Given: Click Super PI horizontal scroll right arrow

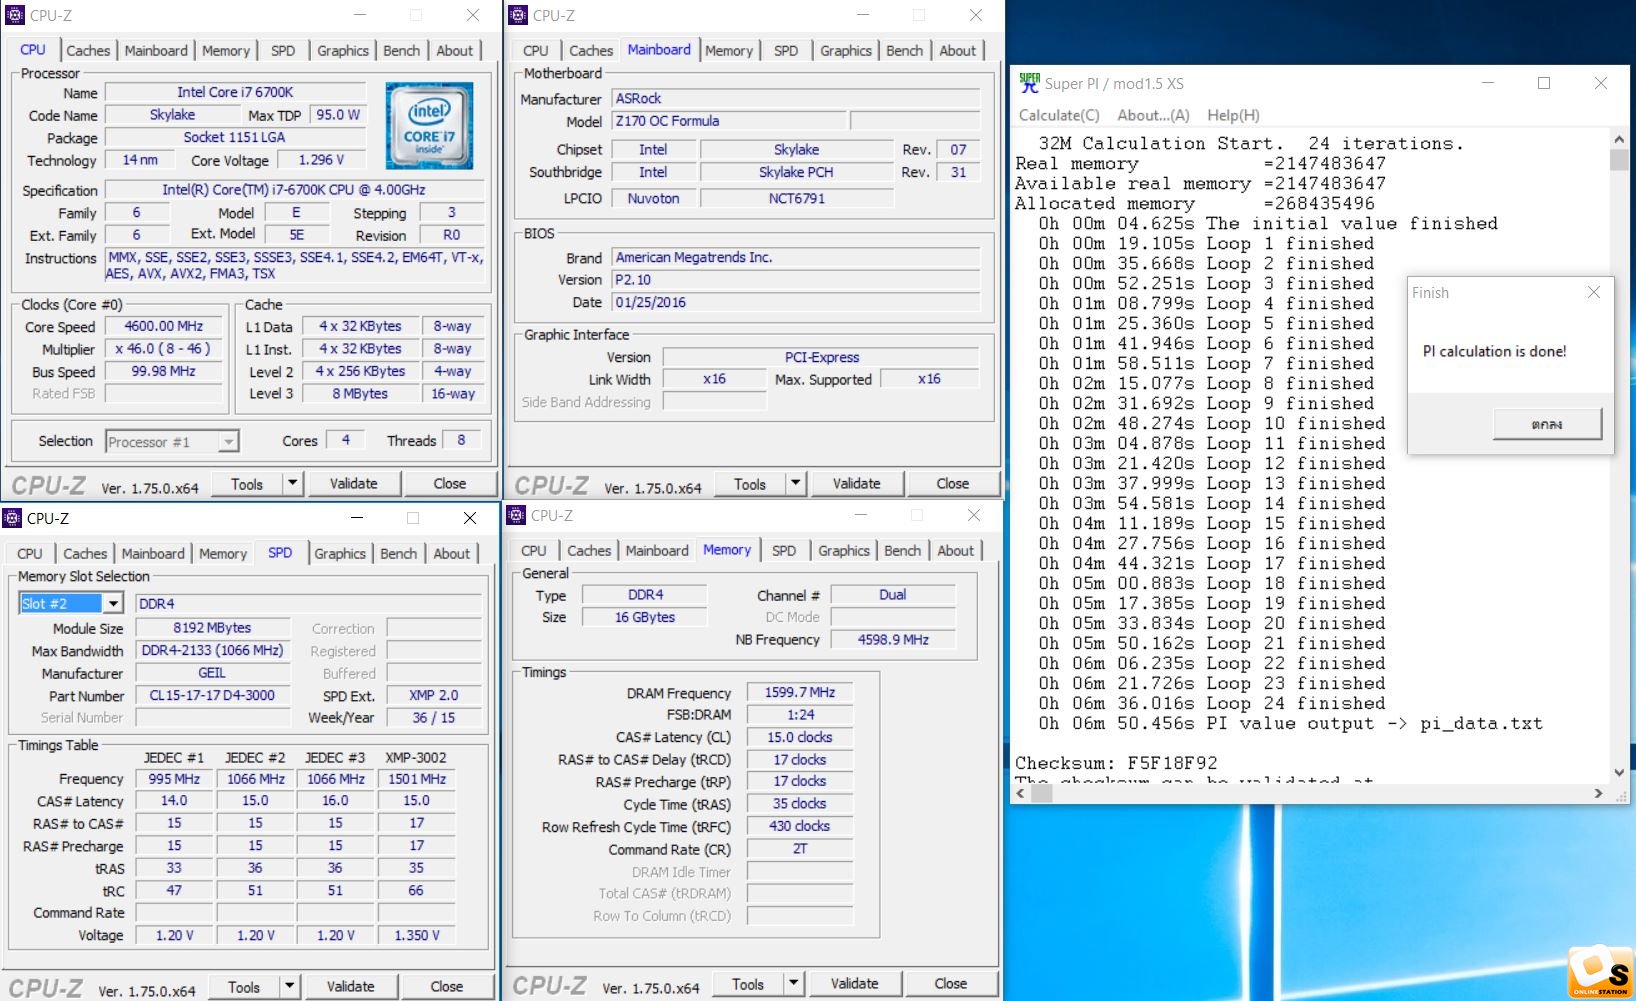Looking at the screenshot, I should [1599, 793].
